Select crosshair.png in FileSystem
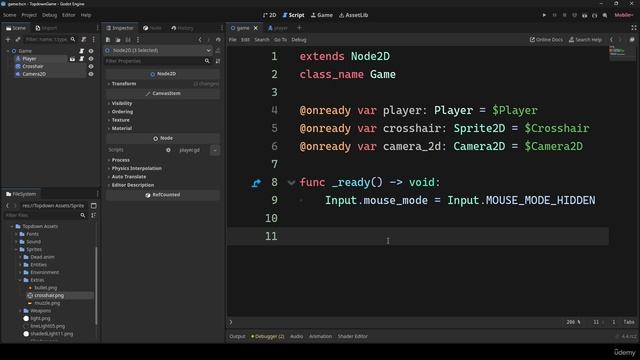 coord(49,295)
